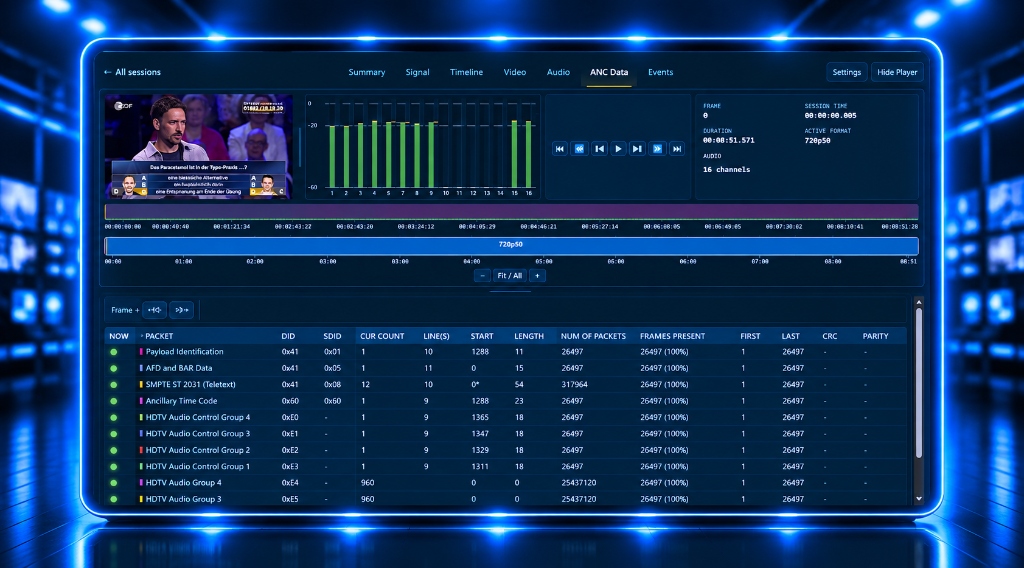
Task: Jump to the start of the recording
Action: coord(560,149)
